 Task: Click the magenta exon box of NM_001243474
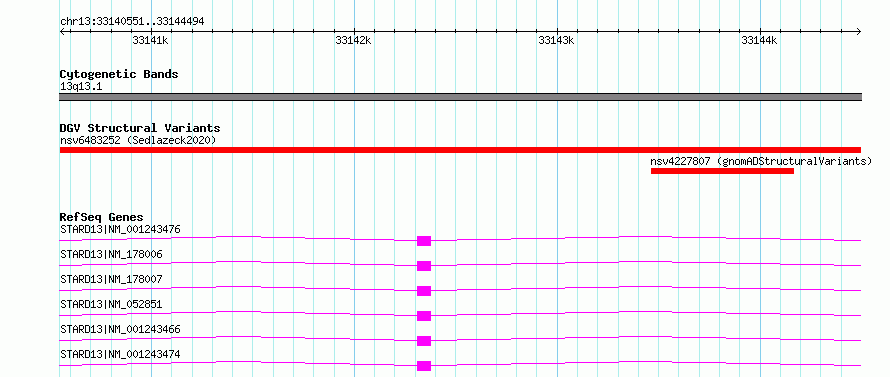click(x=424, y=366)
